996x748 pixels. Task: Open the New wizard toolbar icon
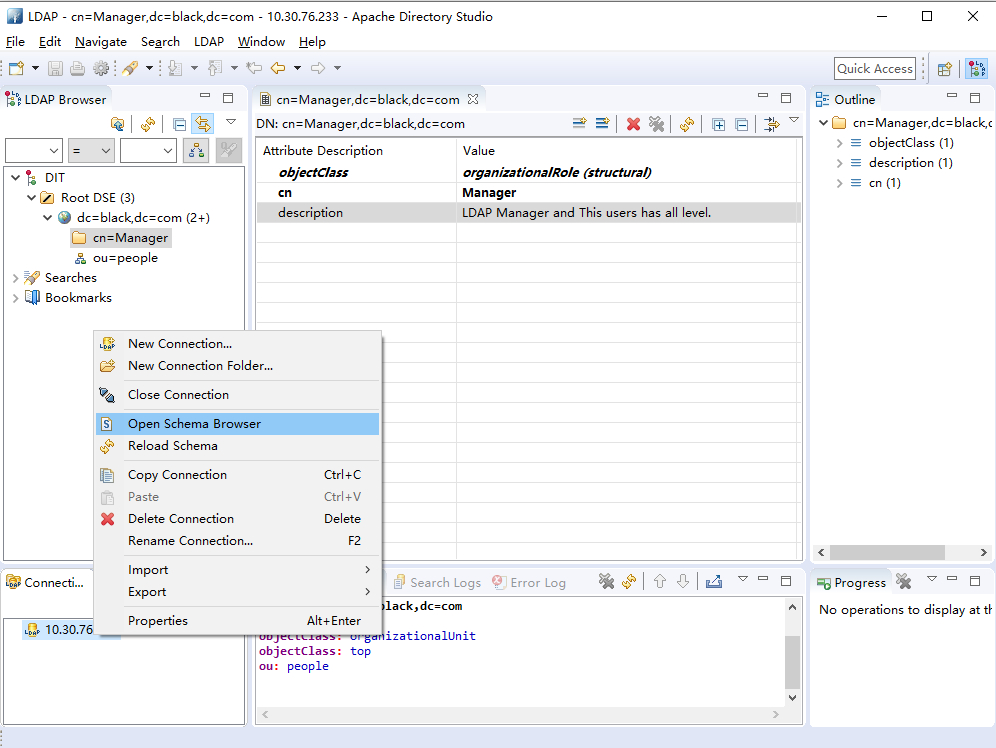[x=17, y=68]
